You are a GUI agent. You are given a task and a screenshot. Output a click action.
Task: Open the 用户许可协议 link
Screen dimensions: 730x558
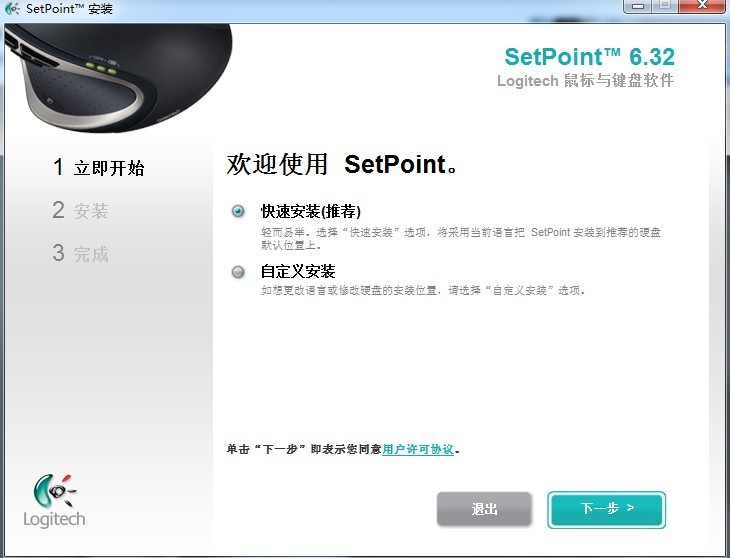[x=418, y=450]
